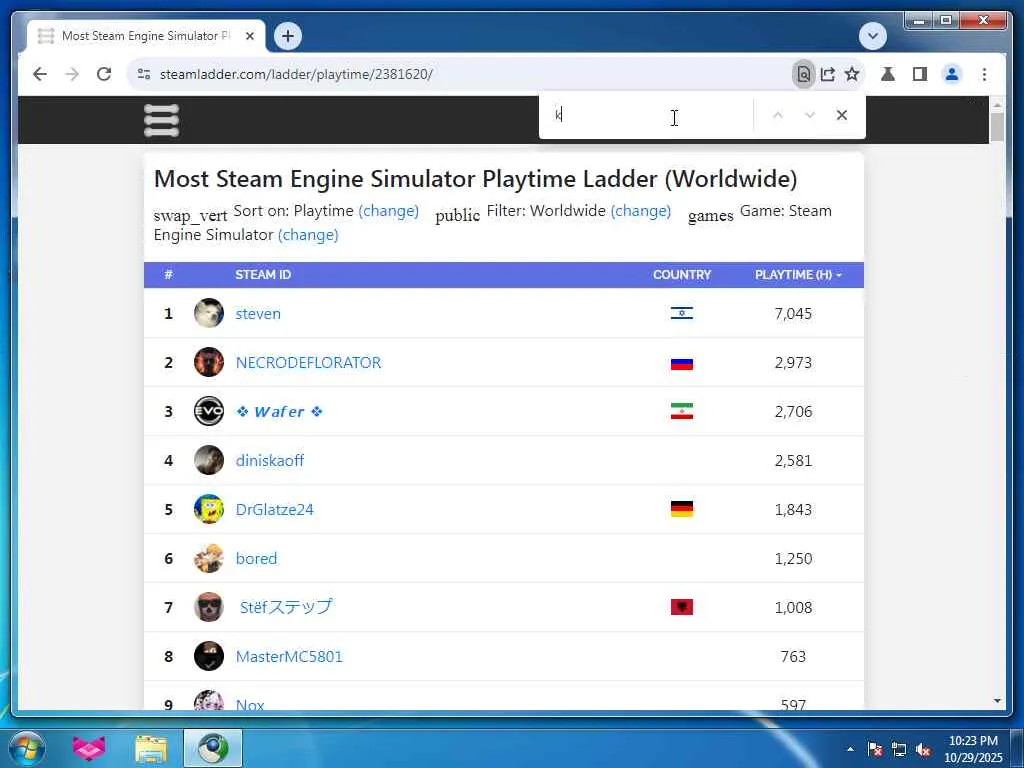Change the Worldwide filter
Screen dimensions: 1024x768
tap(641, 211)
